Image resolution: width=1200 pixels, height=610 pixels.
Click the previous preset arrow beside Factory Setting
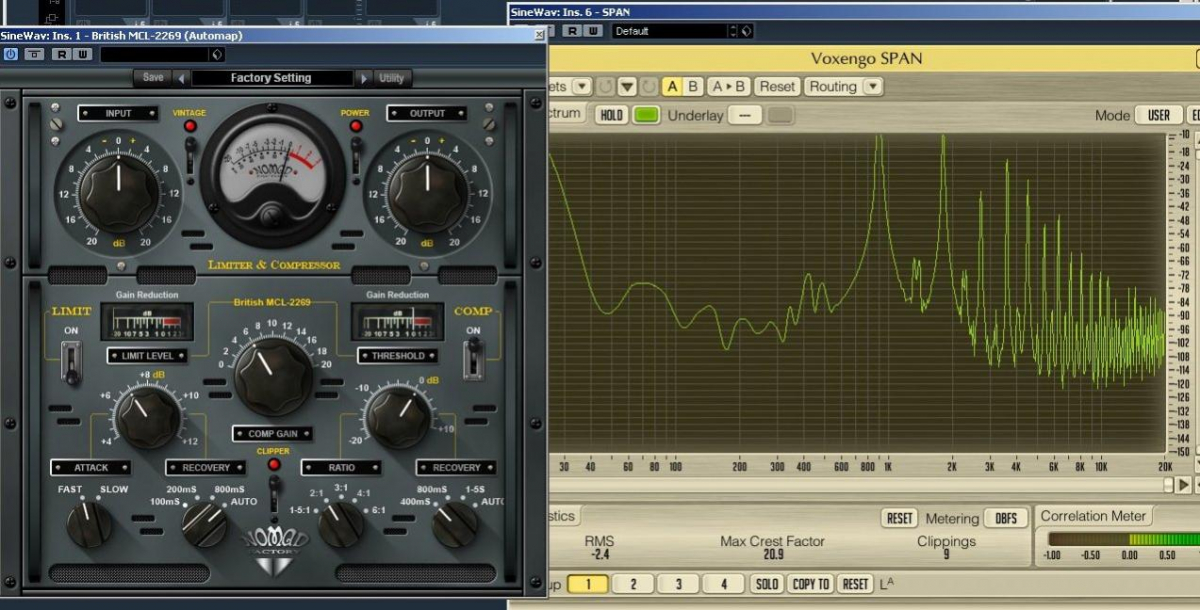coord(181,78)
